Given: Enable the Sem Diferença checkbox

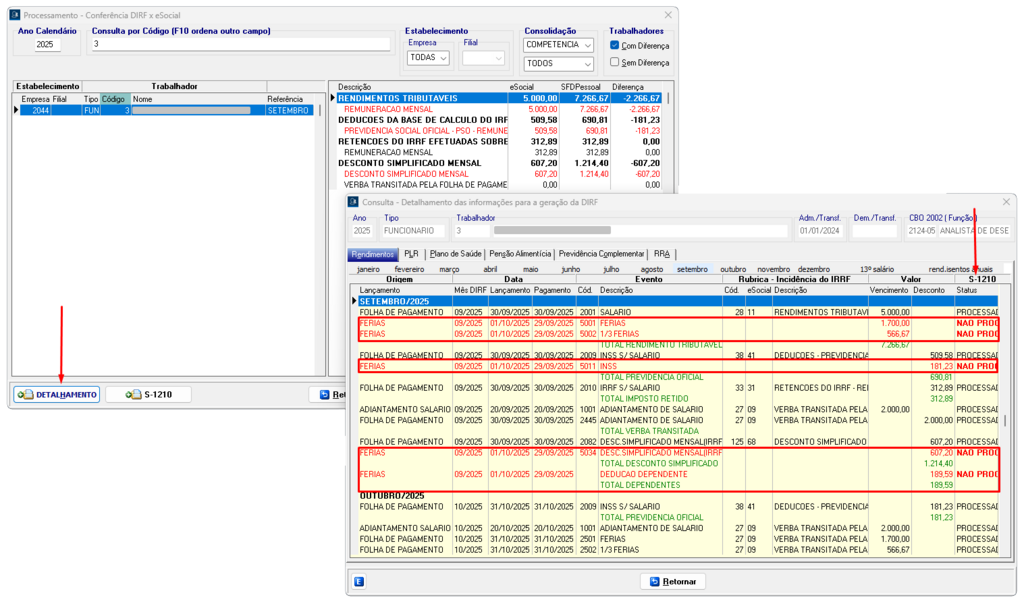Looking at the screenshot, I should (x=615, y=62).
